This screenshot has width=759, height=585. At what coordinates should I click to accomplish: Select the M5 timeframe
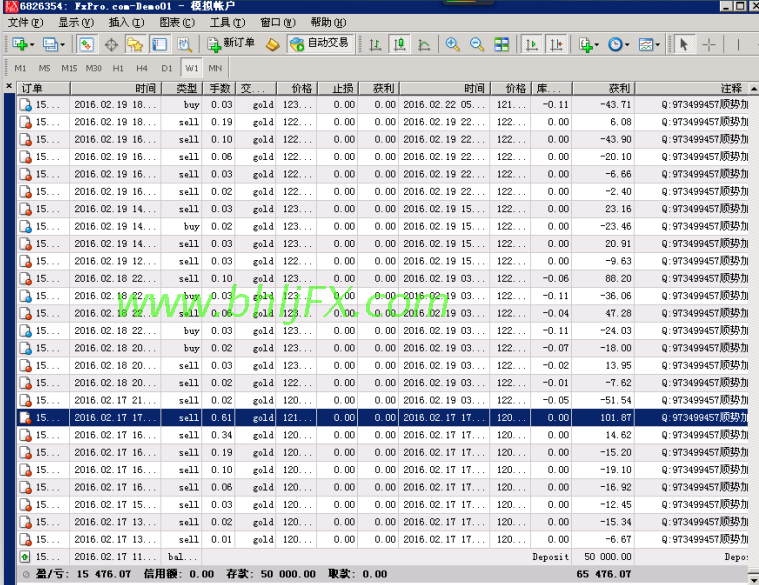[45, 68]
